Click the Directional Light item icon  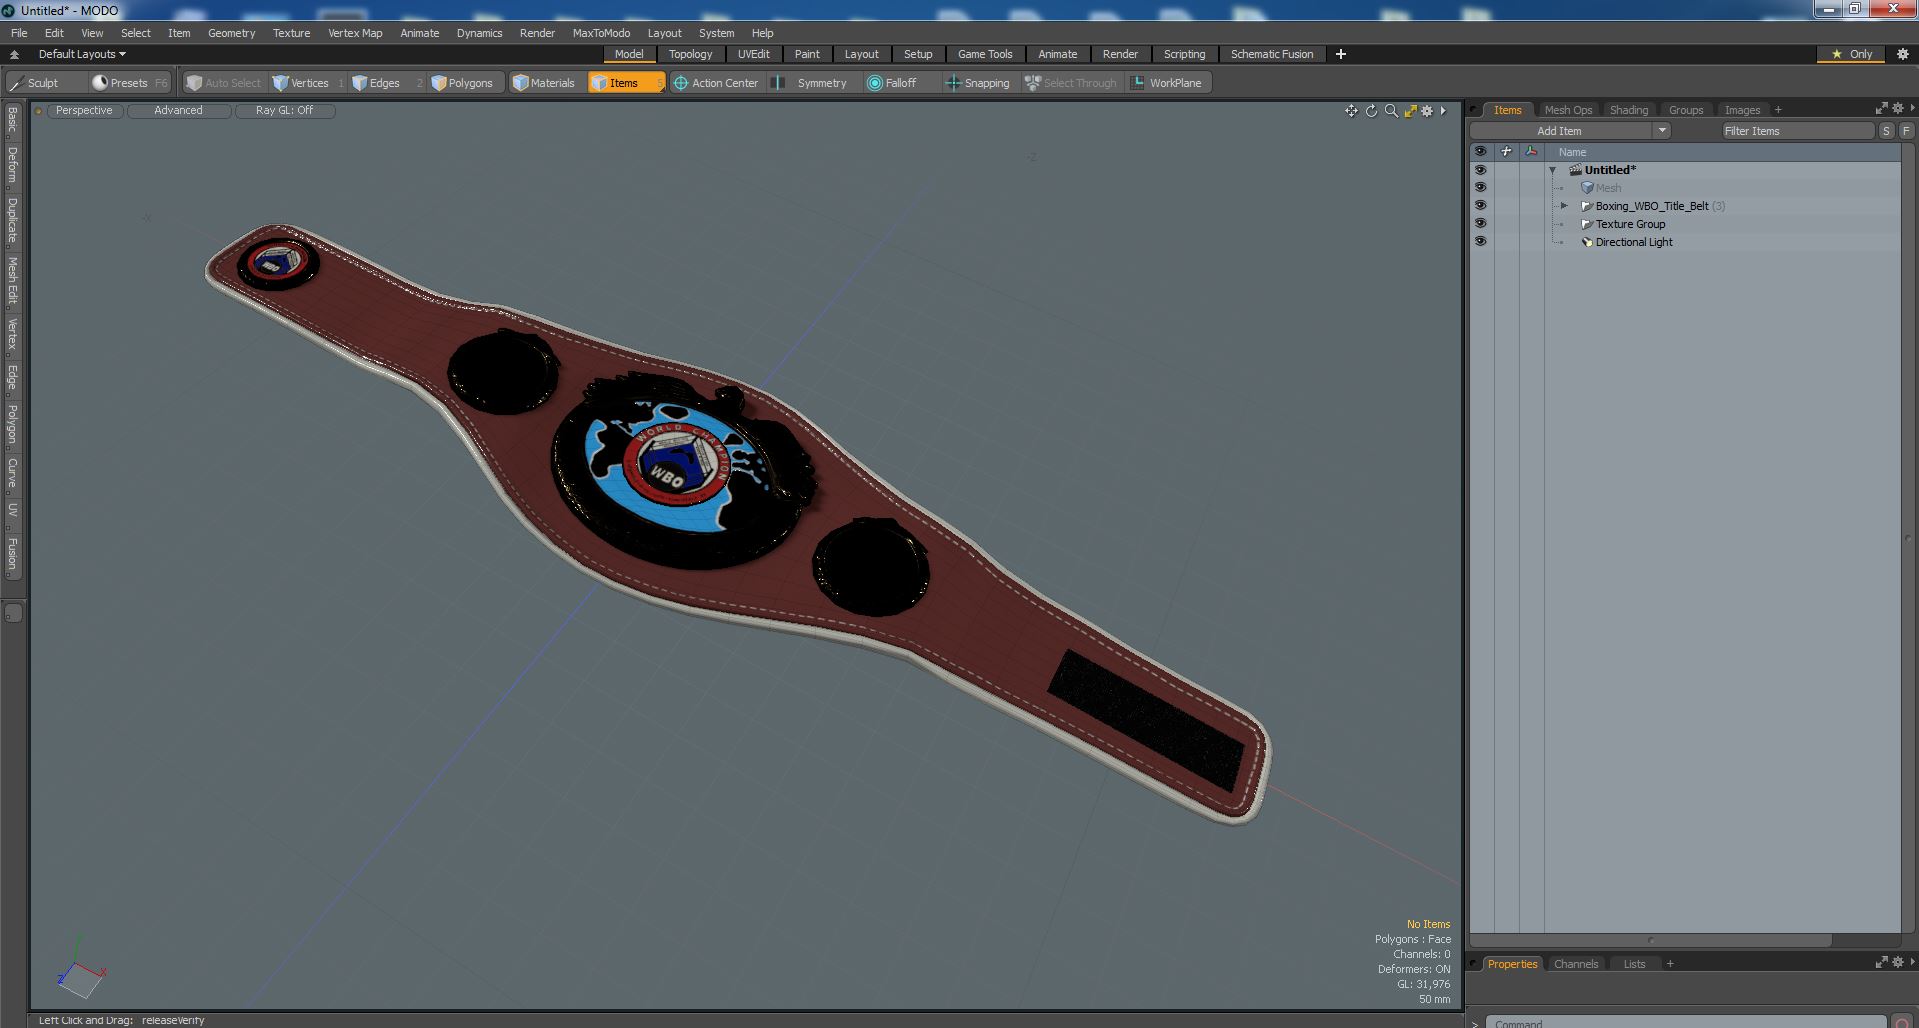1587,242
